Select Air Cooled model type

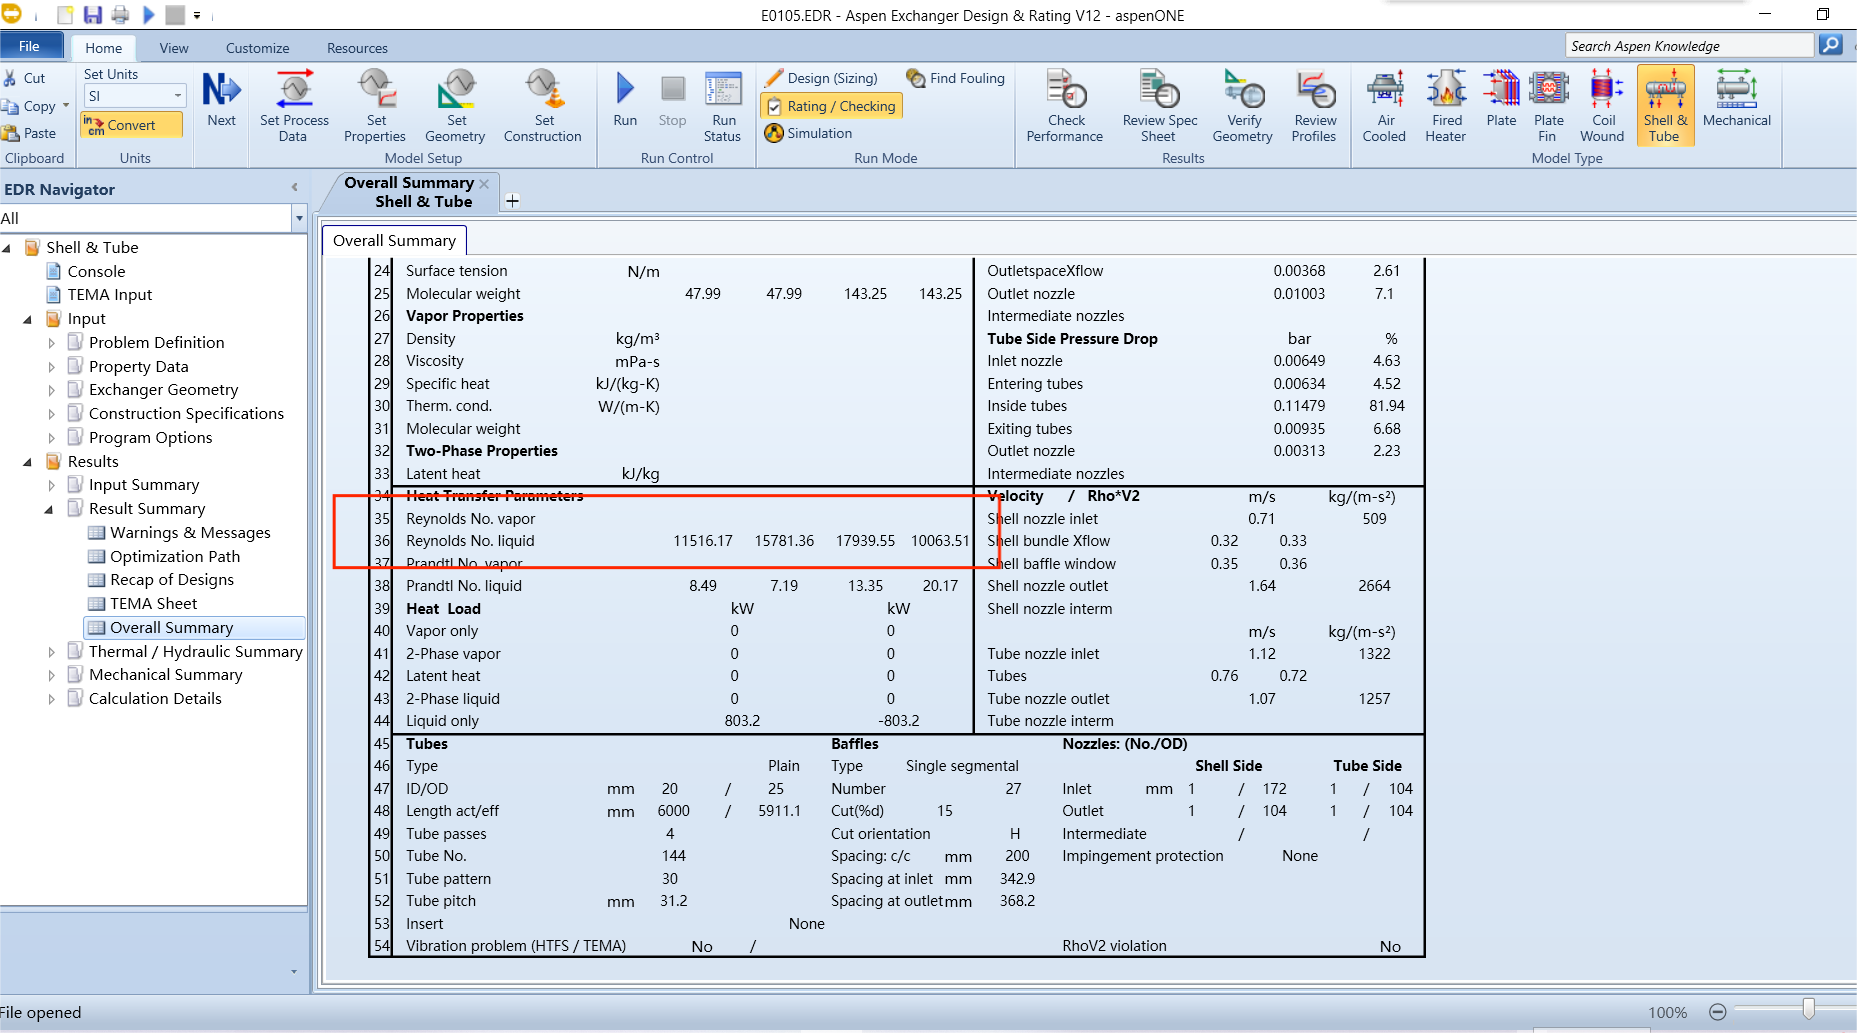click(1385, 107)
